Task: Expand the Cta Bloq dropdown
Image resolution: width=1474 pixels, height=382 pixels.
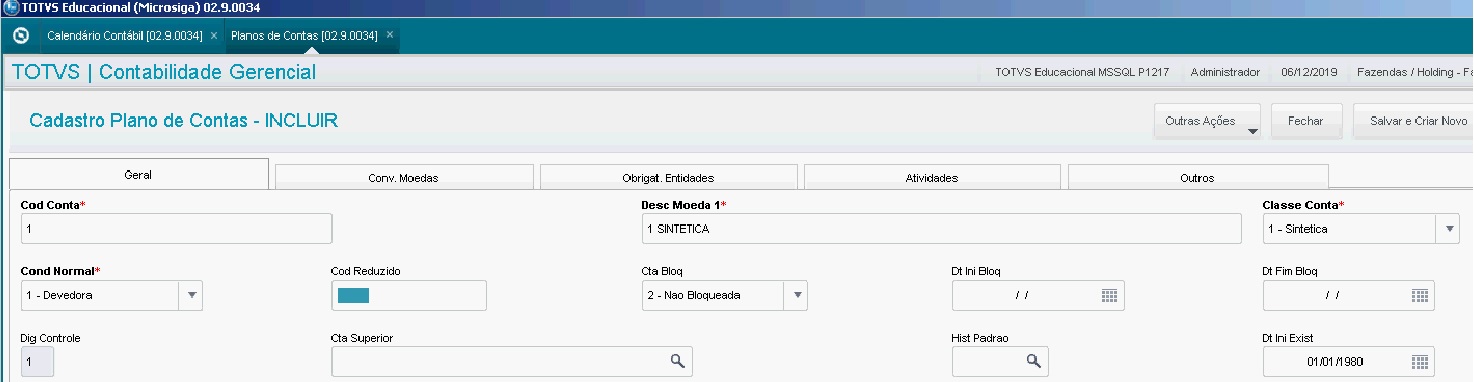Action: click(796, 296)
